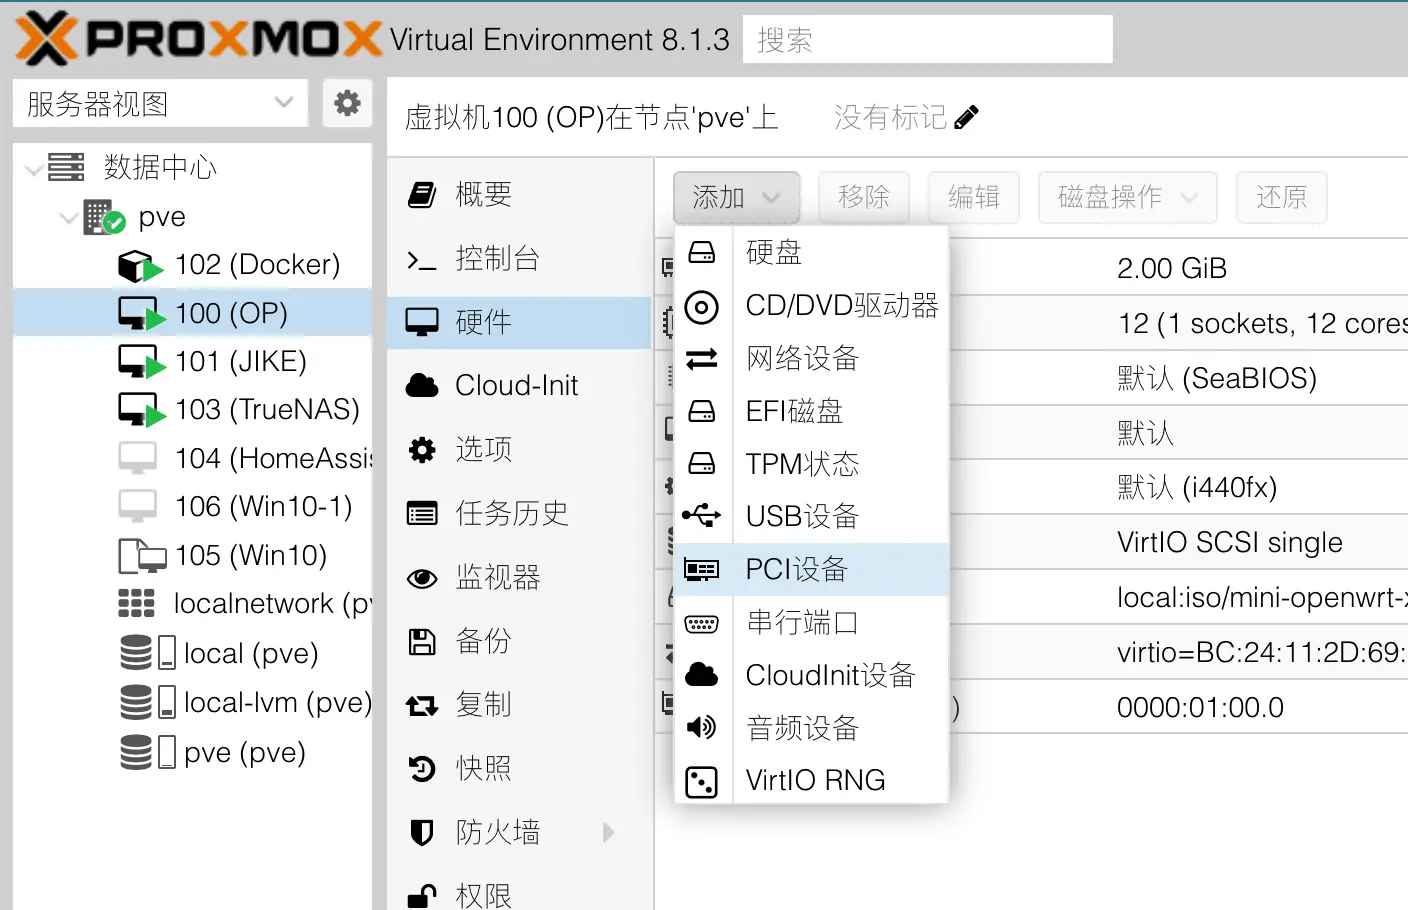Screen dimensions: 1408x910
Task: Add a CD/DVD驱动器 drive
Action: pos(811,305)
